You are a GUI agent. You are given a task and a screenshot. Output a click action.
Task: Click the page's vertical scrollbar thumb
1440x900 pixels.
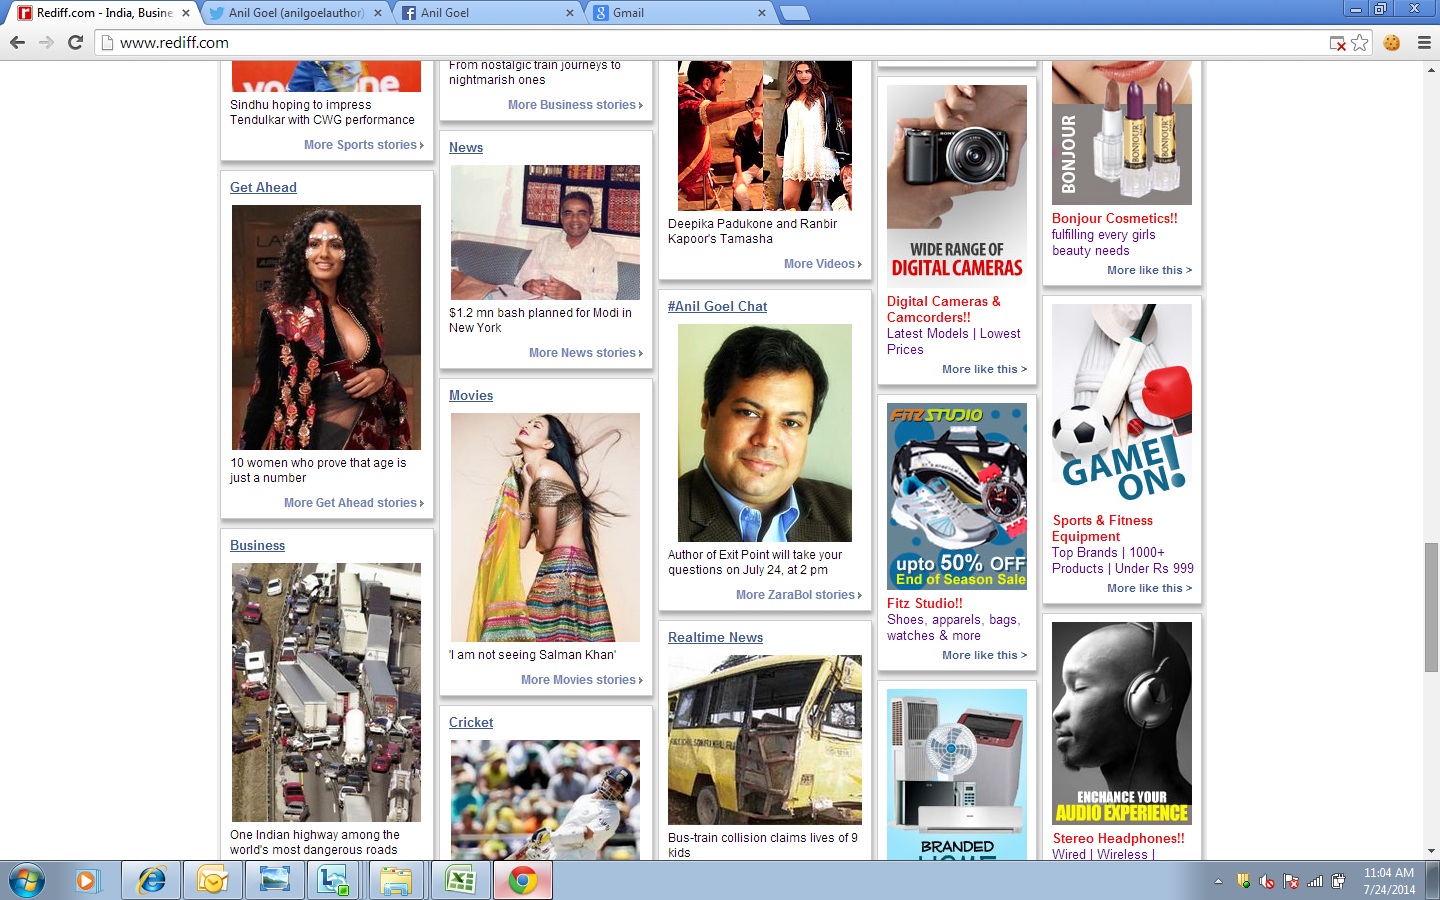[1431, 607]
